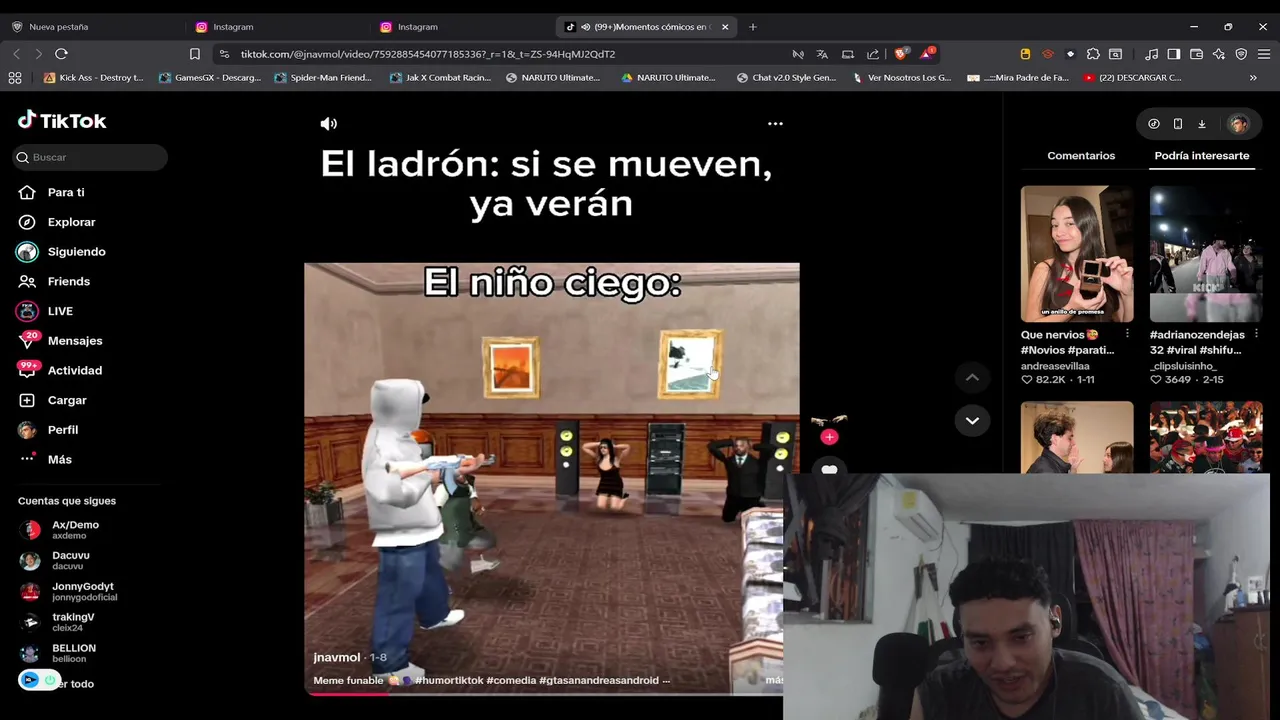Close the TikTok browser tab
Viewport: 1280px width, 720px height.
point(725,27)
